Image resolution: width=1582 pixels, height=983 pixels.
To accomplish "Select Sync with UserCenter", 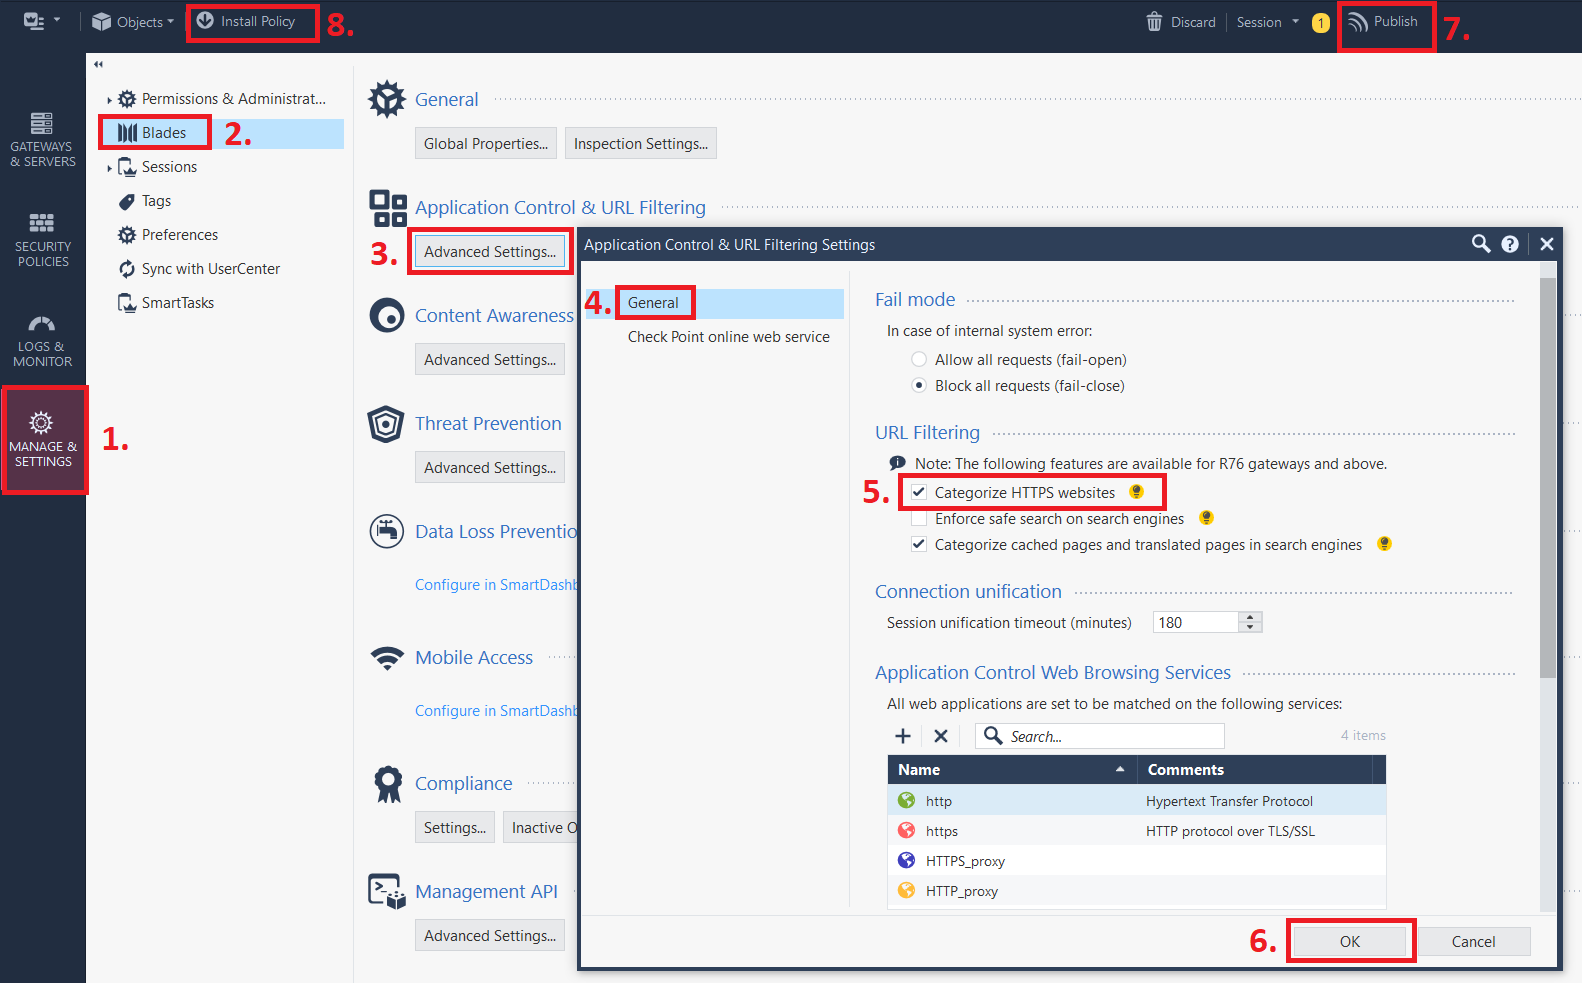I will point(210,269).
